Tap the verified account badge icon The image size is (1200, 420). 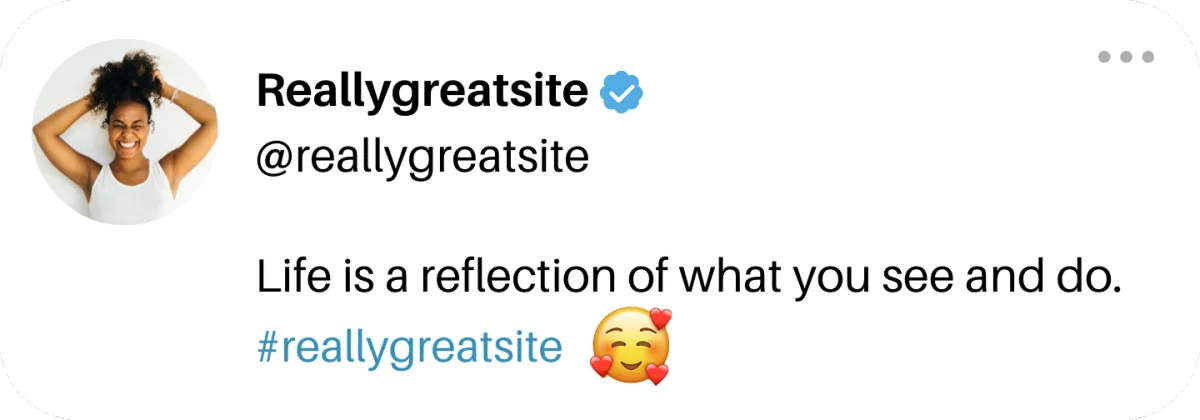pos(621,93)
